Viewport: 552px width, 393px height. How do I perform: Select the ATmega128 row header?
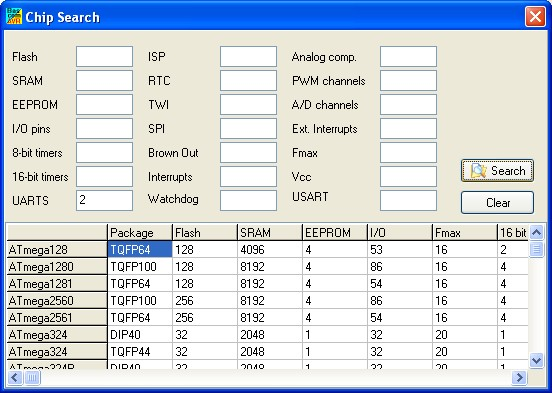click(57, 250)
